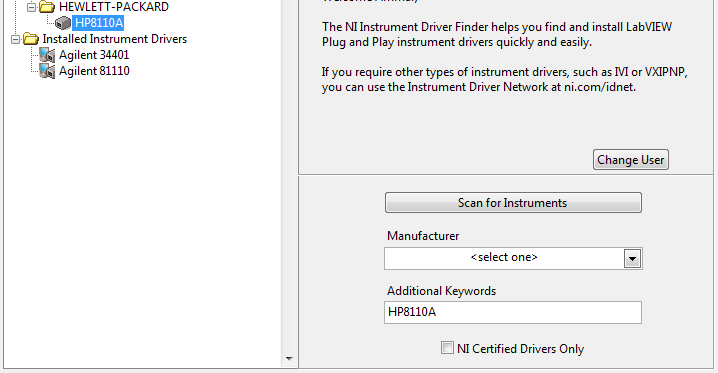Click the HP8110A instrument device icon
The height and width of the screenshot is (373, 718).
tap(63, 23)
